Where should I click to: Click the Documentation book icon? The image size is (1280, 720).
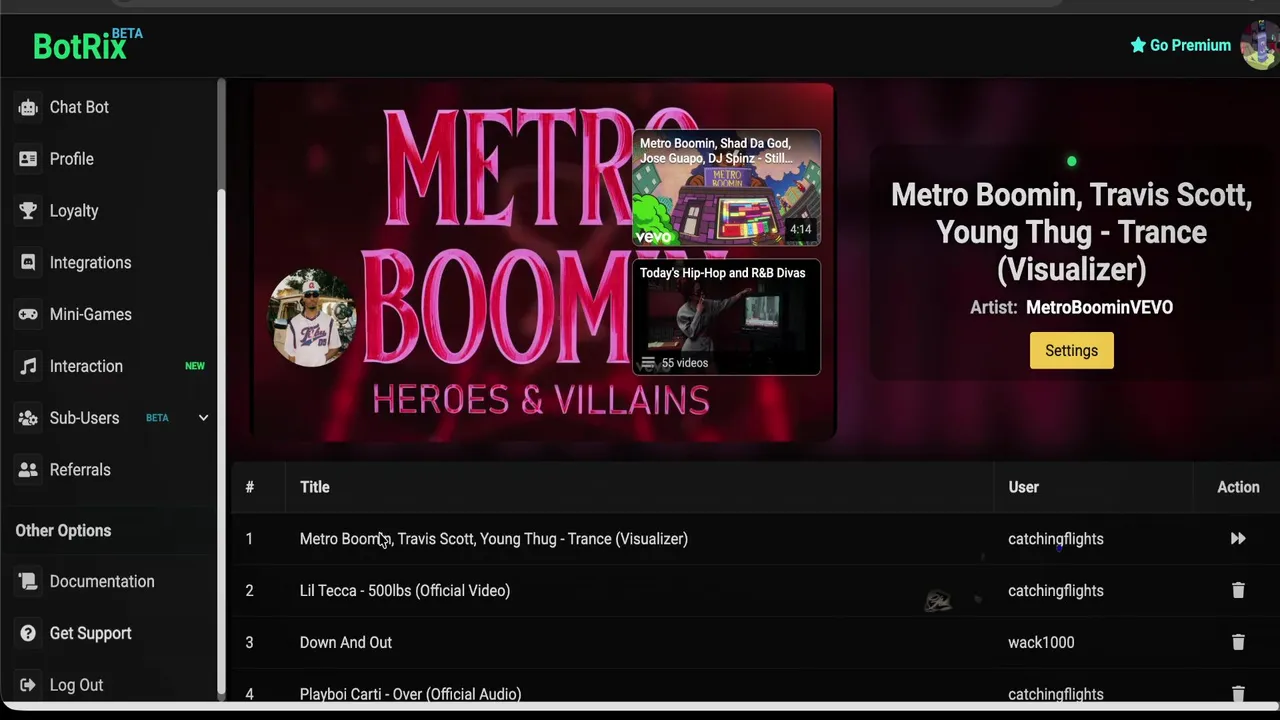[x=28, y=581]
